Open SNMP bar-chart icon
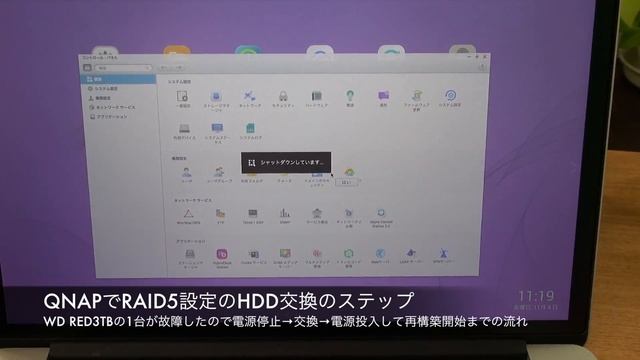 point(285,213)
